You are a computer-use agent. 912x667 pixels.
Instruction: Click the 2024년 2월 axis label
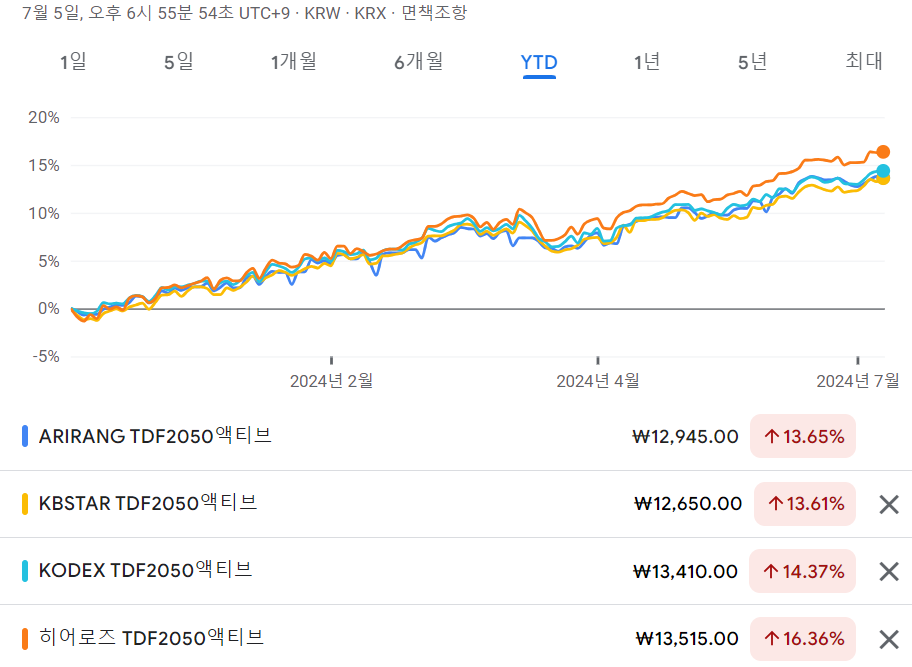[332, 381]
